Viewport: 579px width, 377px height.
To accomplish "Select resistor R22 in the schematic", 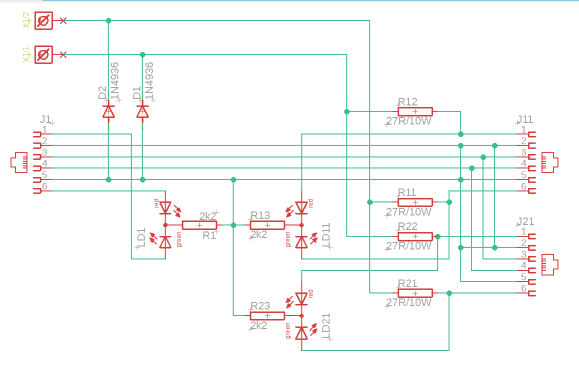I will click(x=415, y=236).
